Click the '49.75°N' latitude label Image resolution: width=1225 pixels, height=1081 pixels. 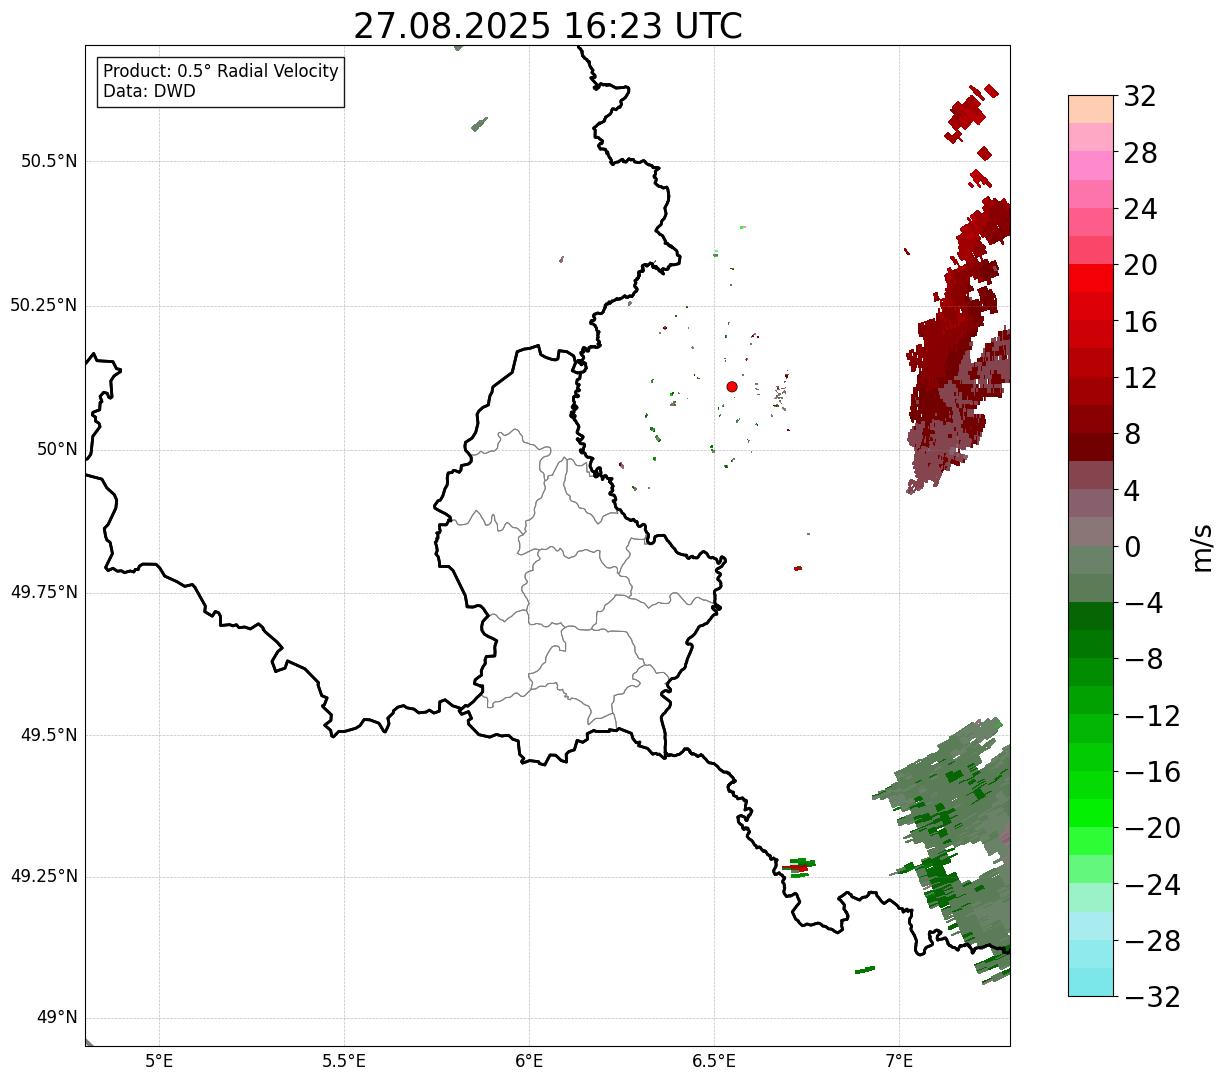(44, 592)
